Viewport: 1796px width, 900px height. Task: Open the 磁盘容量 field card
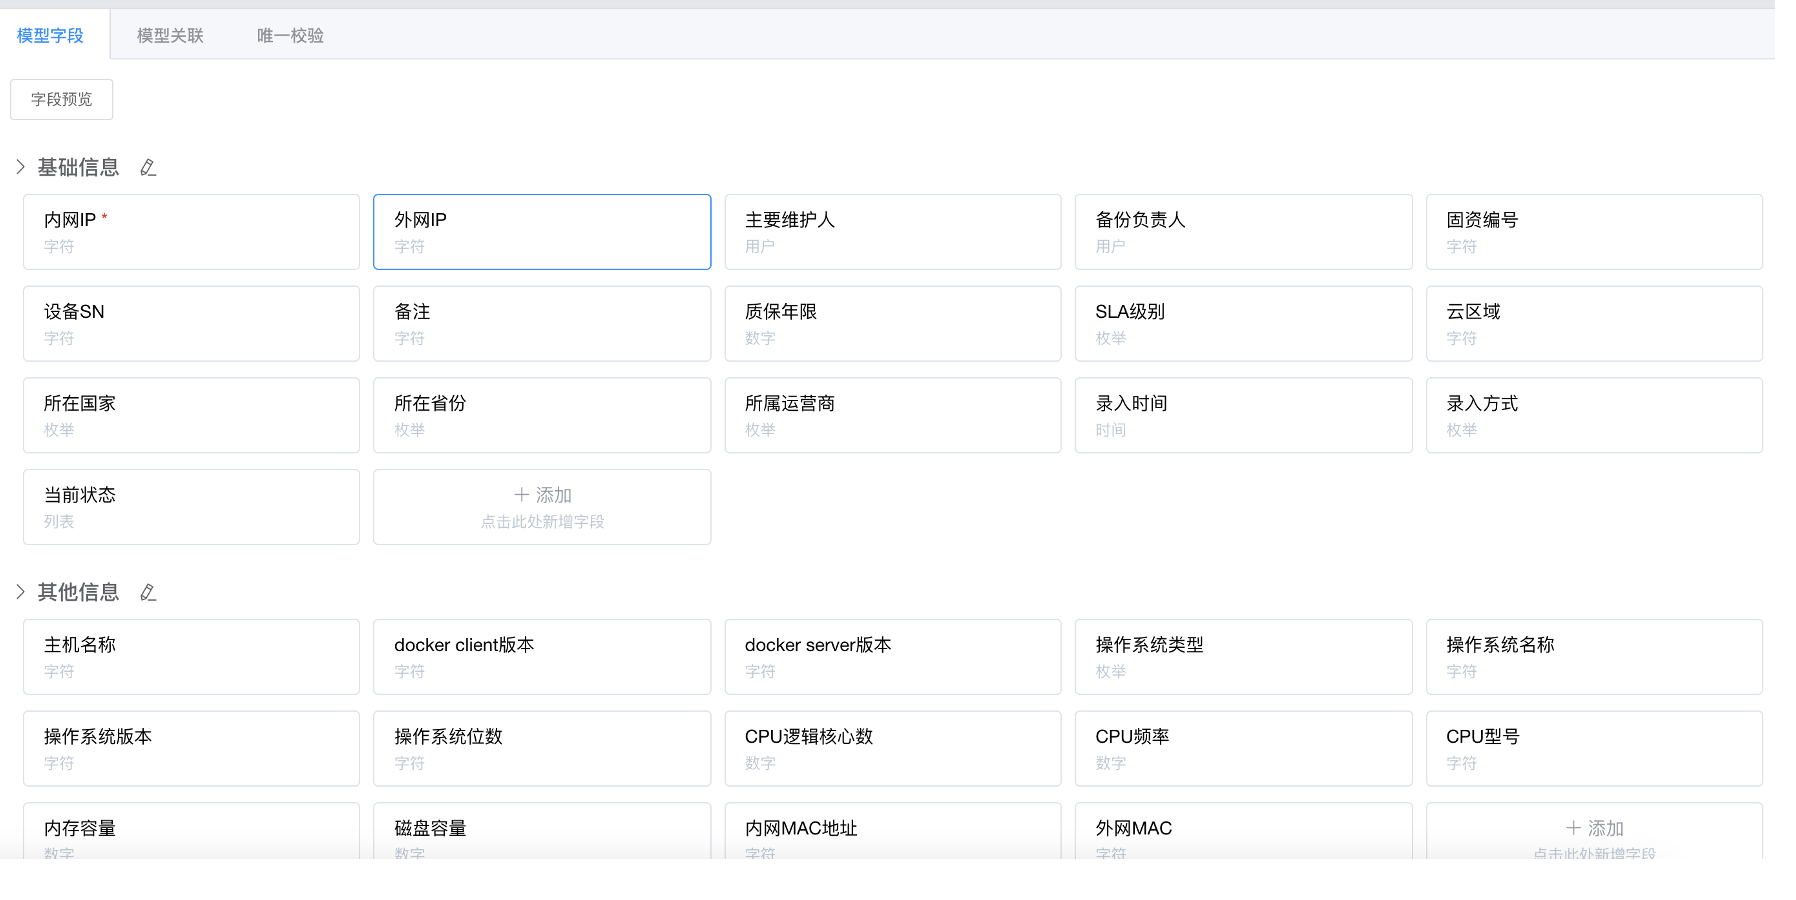[x=542, y=831]
